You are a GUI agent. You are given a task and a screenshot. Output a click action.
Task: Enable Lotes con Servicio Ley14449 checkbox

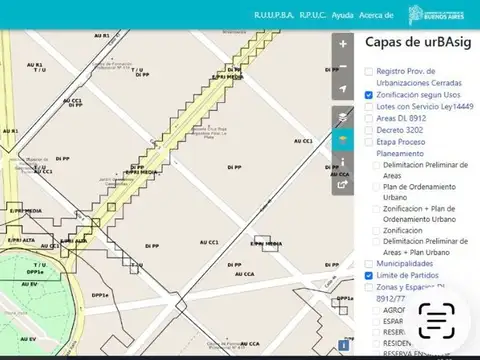pos(368,107)
